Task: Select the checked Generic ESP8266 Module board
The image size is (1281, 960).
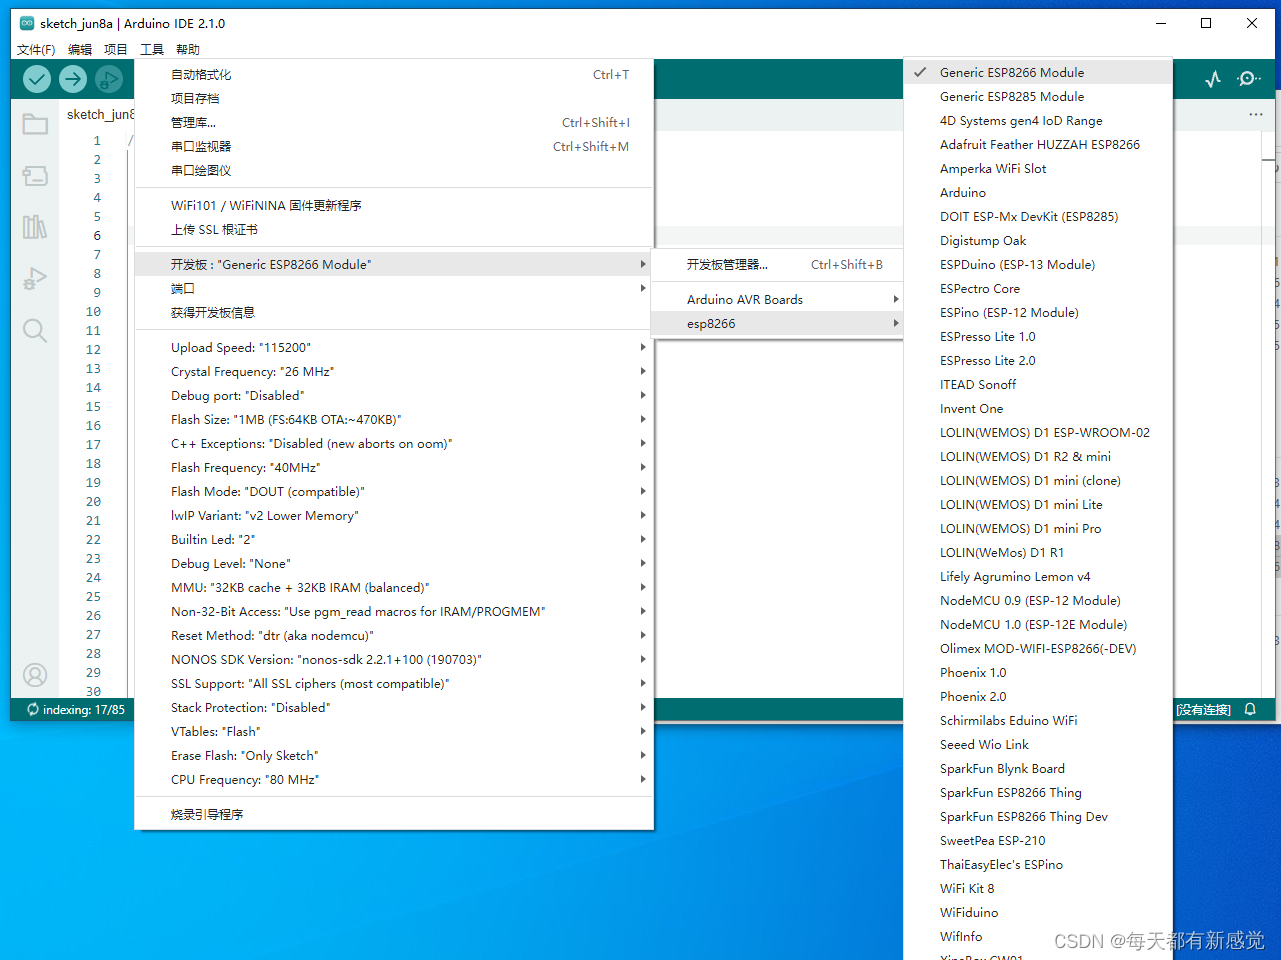Action: [x=1038, y=72]
